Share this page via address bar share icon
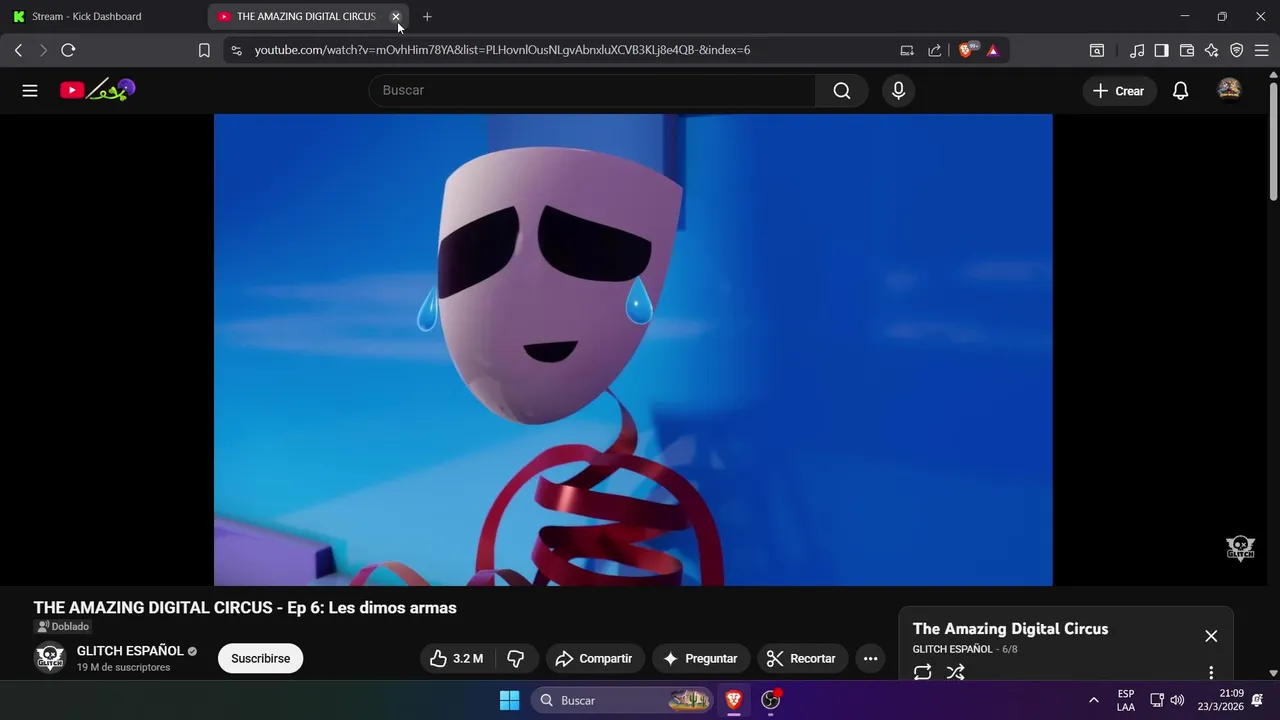The width and height of the screenshot is (1280, 720). (935, 50)
